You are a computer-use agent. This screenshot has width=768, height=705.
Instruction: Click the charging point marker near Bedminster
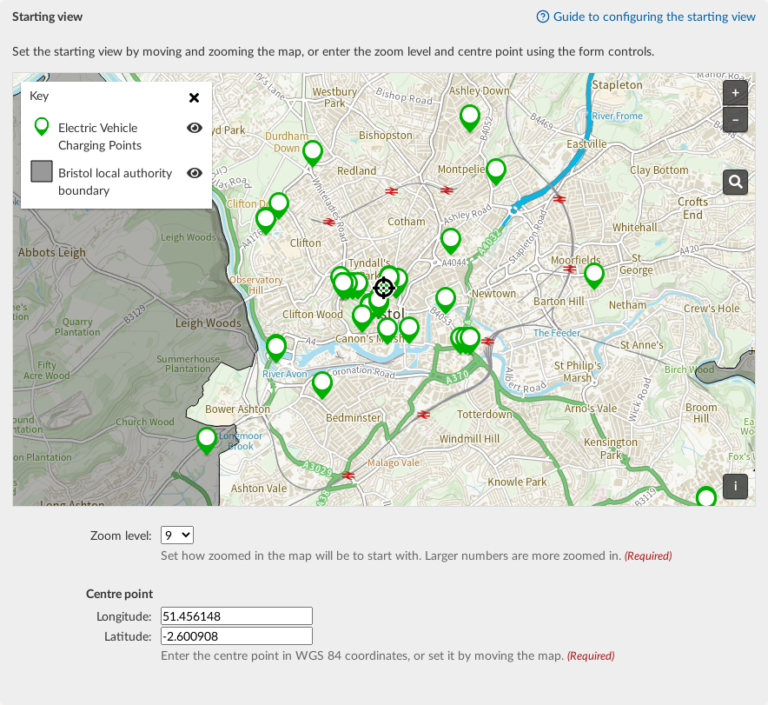(x=322, y=383)
